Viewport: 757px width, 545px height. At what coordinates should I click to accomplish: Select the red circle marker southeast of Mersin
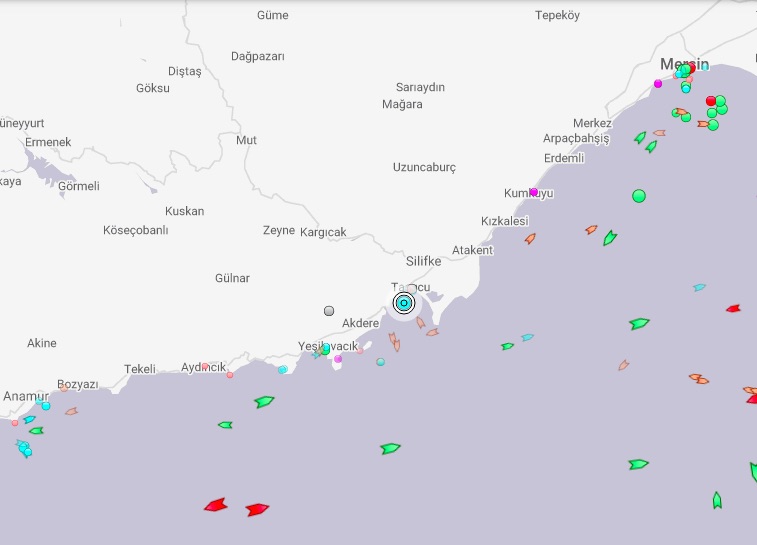(x=711, y=101)
